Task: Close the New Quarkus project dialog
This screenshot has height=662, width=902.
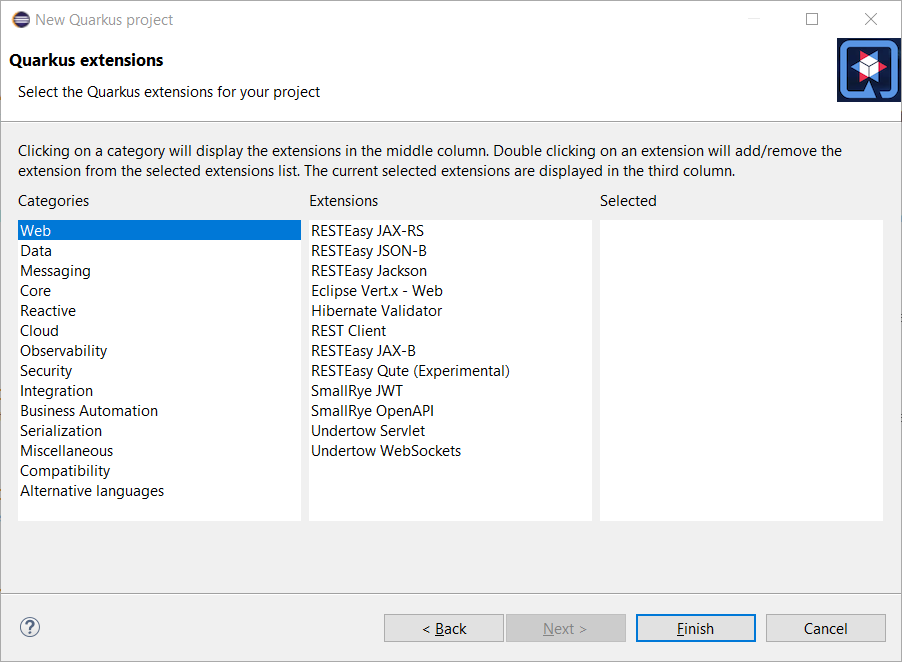Action: [x=871, y=19]
